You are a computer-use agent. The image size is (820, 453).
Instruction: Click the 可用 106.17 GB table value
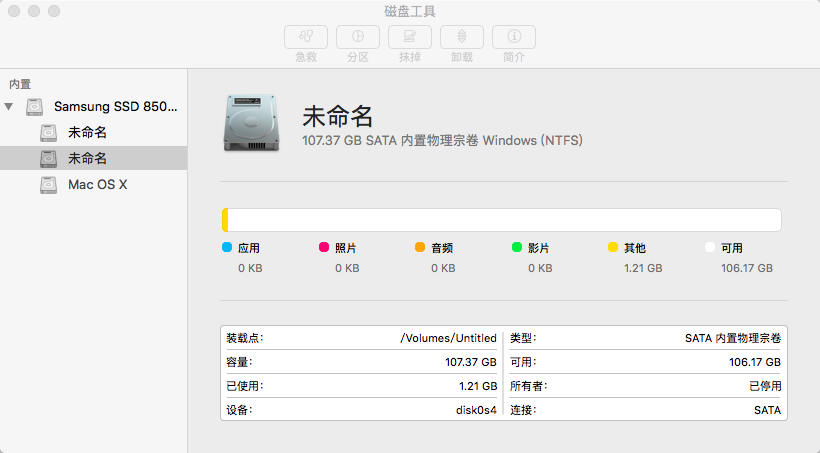(755, 362)
